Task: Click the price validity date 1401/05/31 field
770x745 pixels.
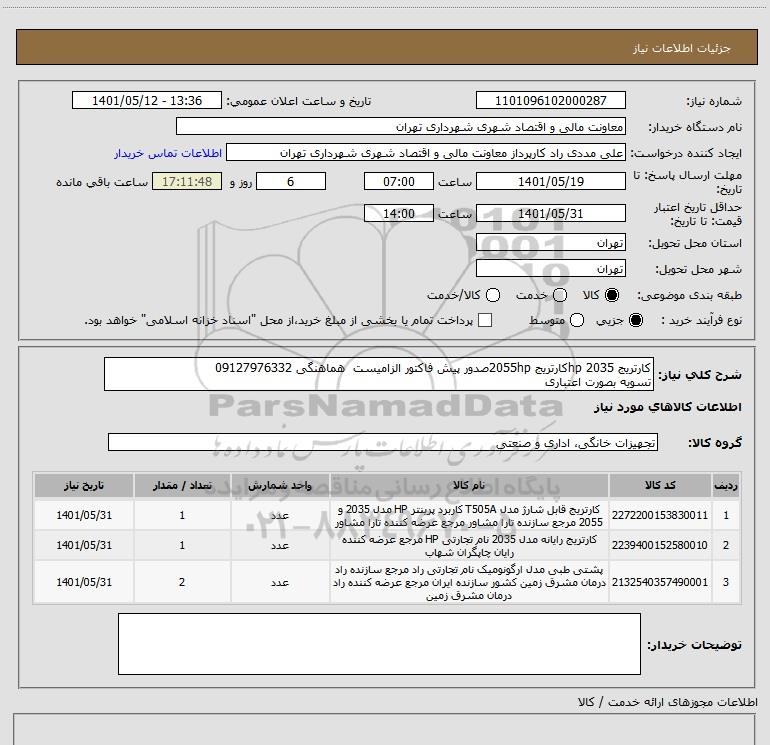Action: tap(550, 213)
